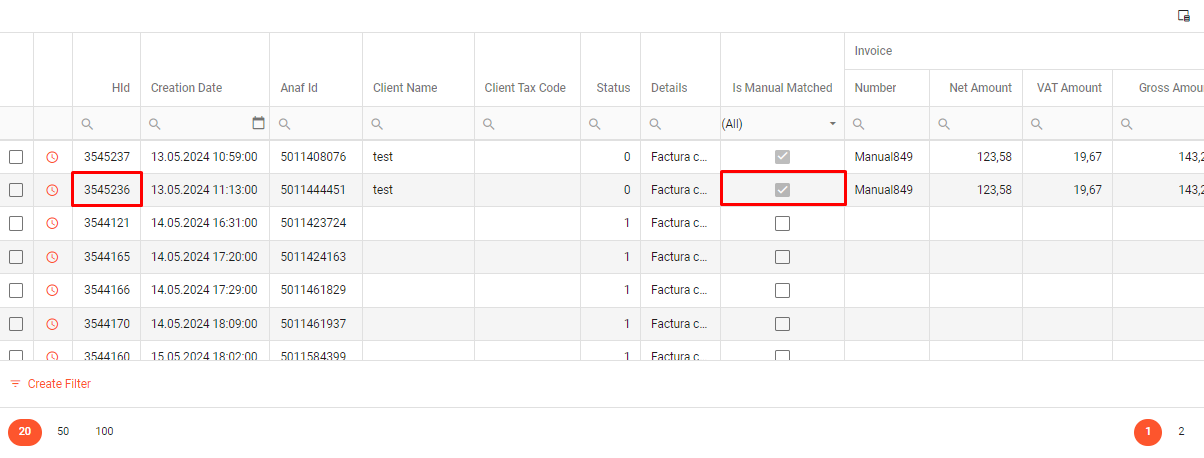Image resolution: width=1204 pixels, height=458 pixels.
Task: Set page size to 20 rows
Action: click(x=25, y=432)
